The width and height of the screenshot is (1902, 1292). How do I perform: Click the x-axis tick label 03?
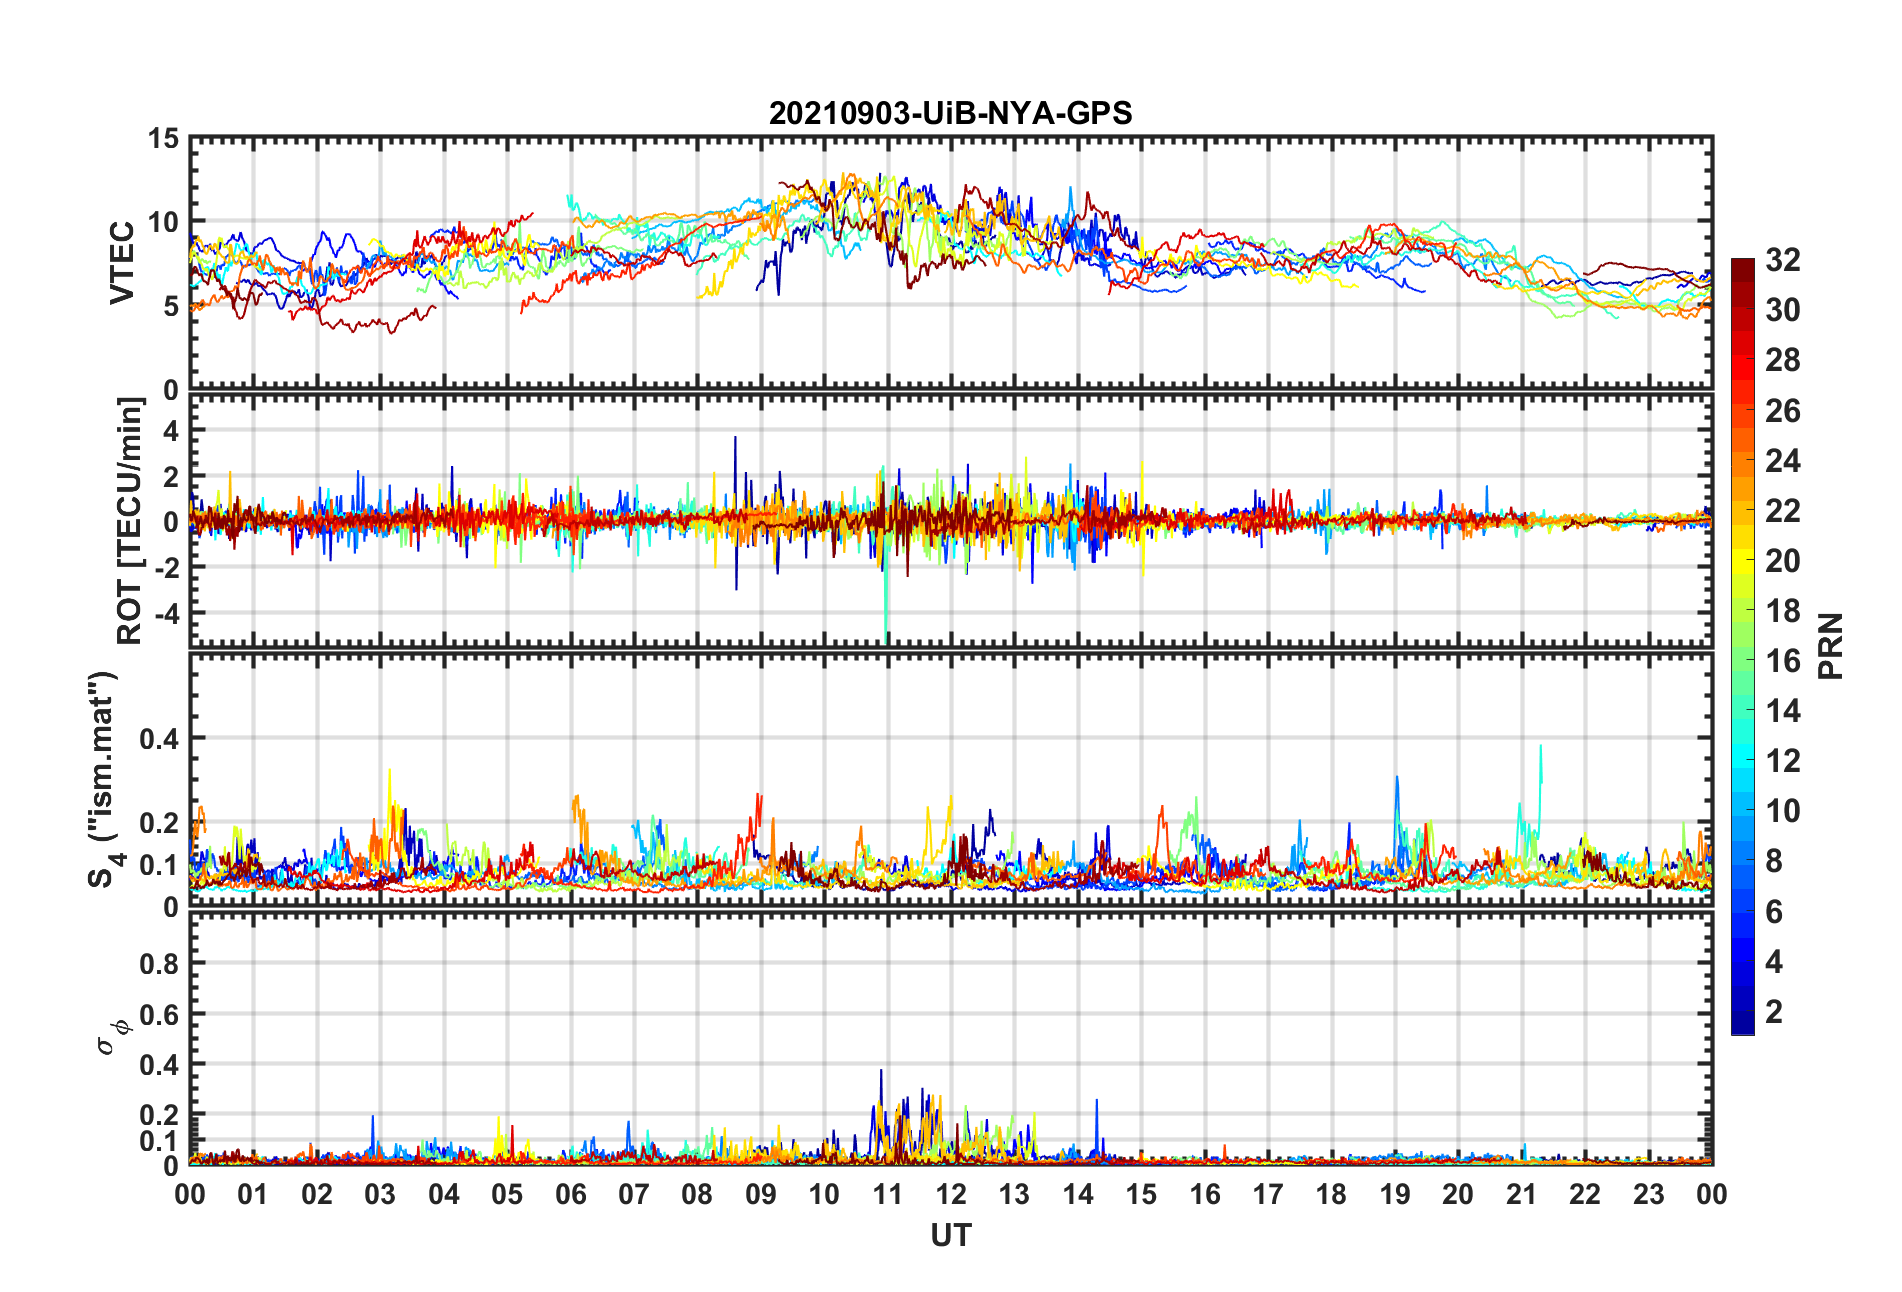tap(380, 1194)
